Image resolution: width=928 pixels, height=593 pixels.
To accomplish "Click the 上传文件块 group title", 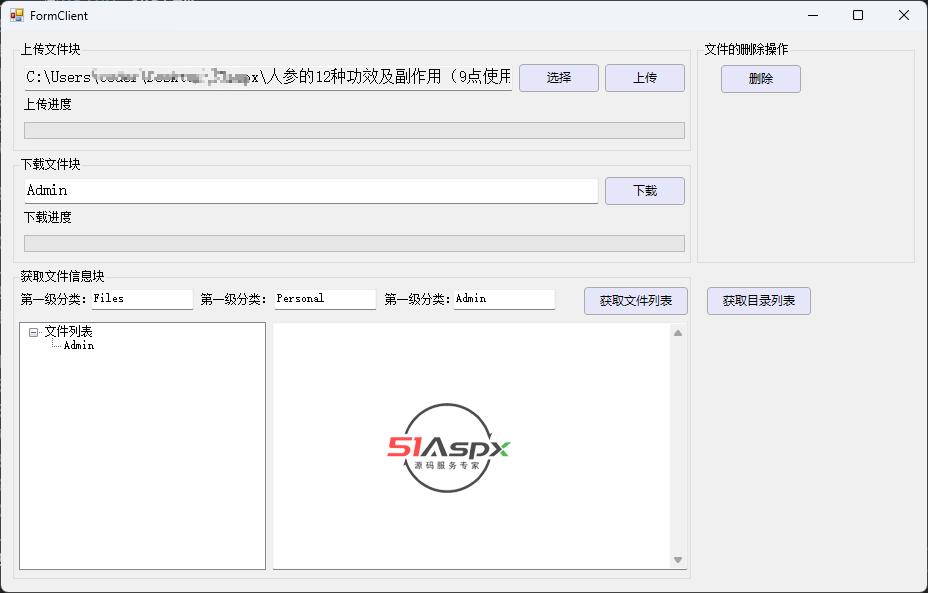I will 50,49.
